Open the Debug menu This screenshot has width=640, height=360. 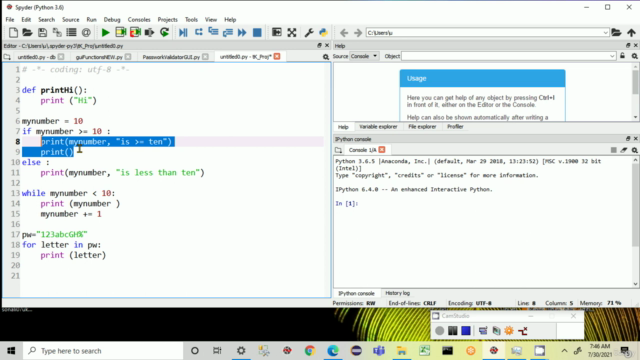point(112,20)
